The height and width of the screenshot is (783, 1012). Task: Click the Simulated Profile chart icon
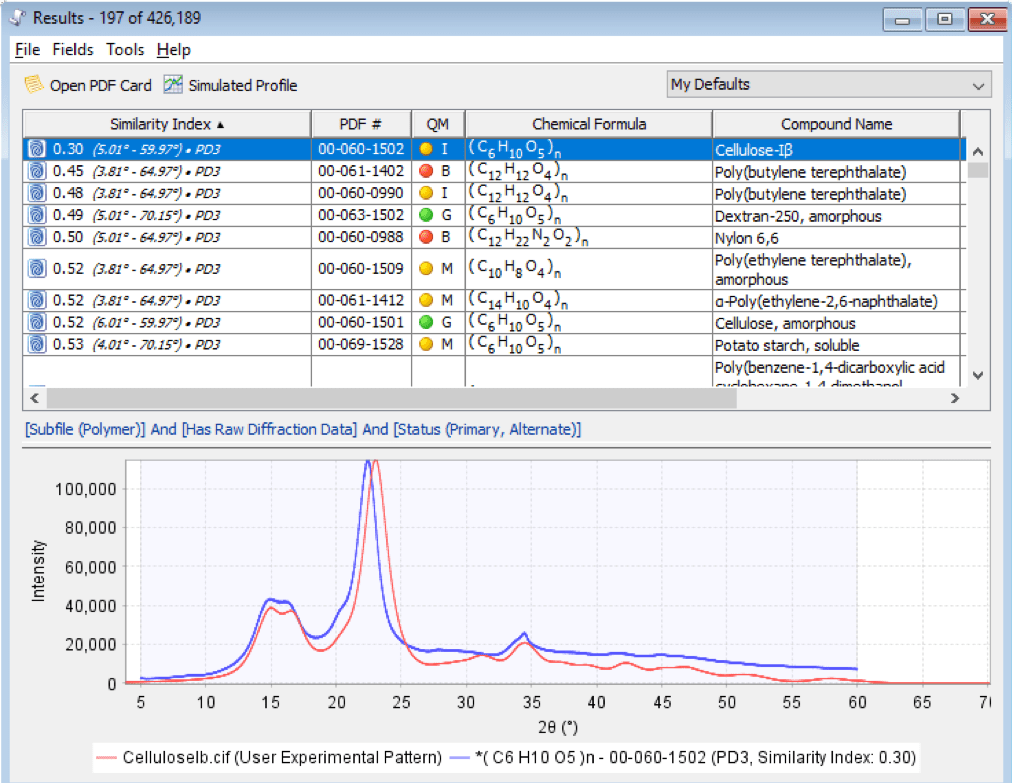click(172, 85)
